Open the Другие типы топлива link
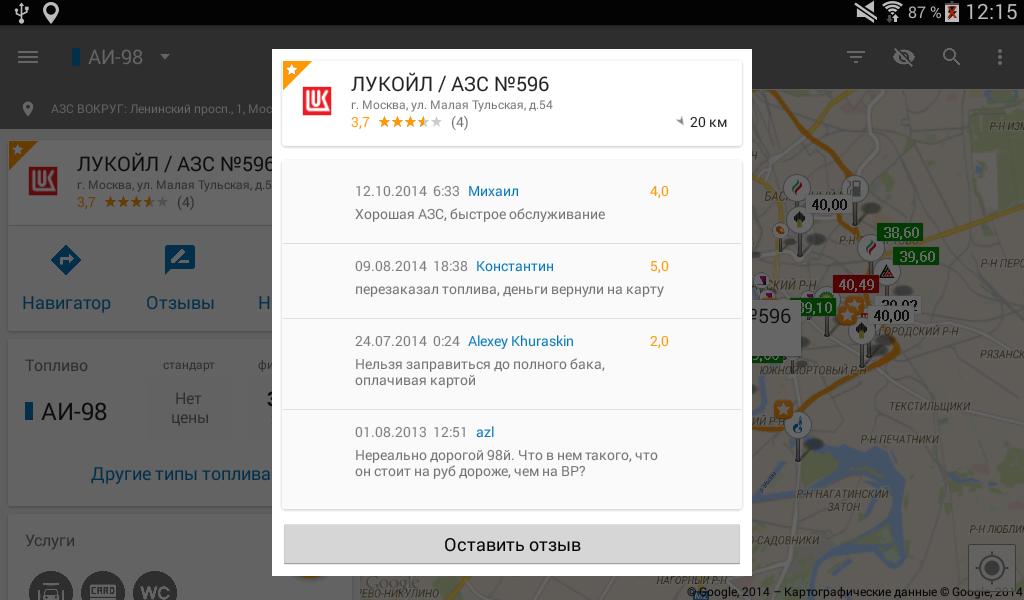1024x600 pixels. click(x=181, y=474)
